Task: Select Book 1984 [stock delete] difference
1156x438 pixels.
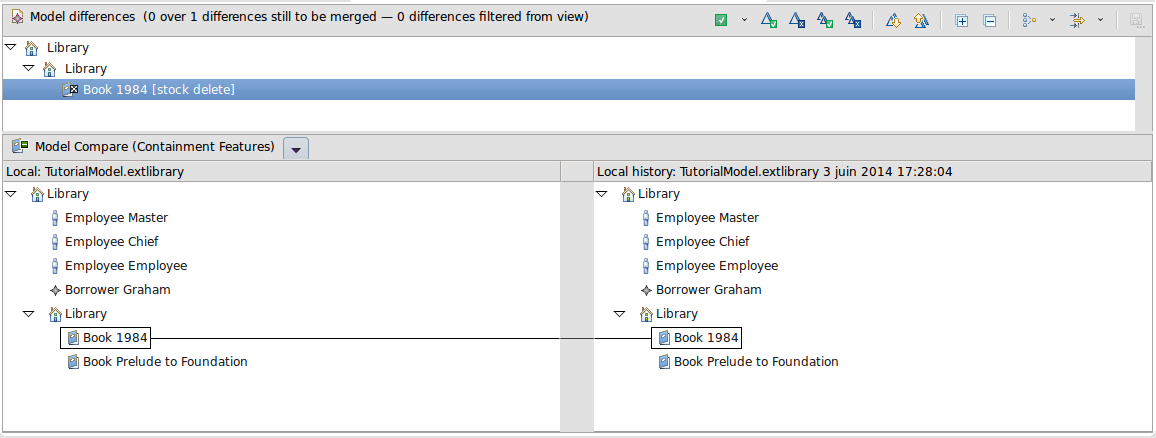Action: click(158, 90)
